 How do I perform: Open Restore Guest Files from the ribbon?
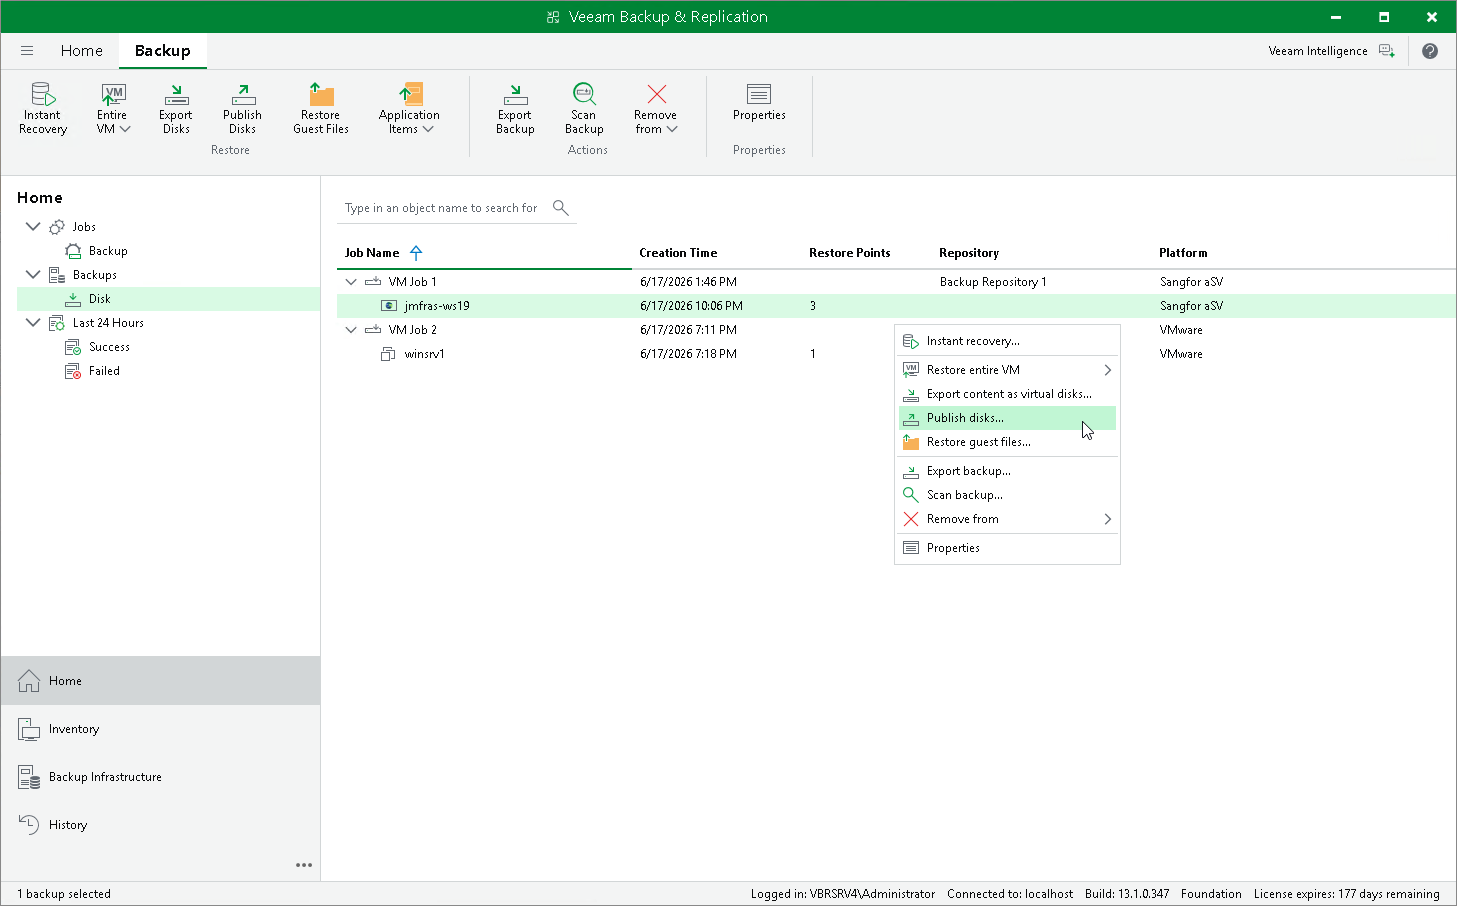pyautogui.click(x=321, y=108)
